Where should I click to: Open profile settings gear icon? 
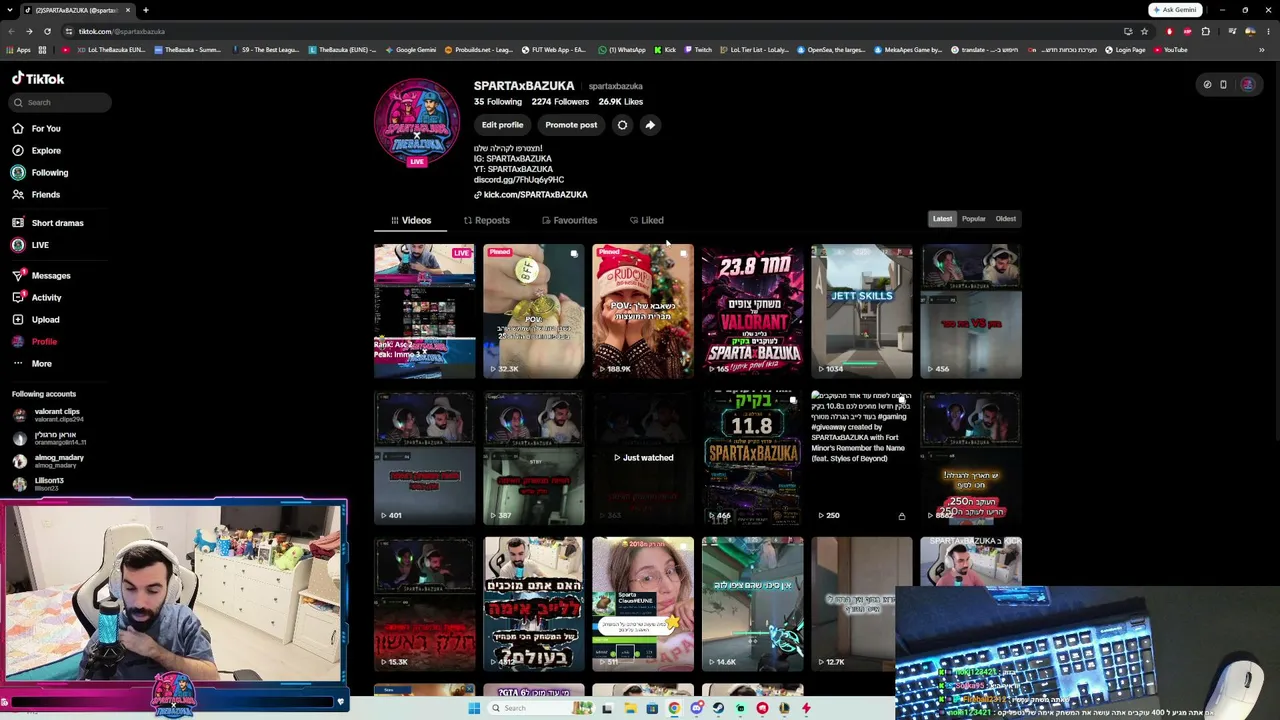coord(622,125)
